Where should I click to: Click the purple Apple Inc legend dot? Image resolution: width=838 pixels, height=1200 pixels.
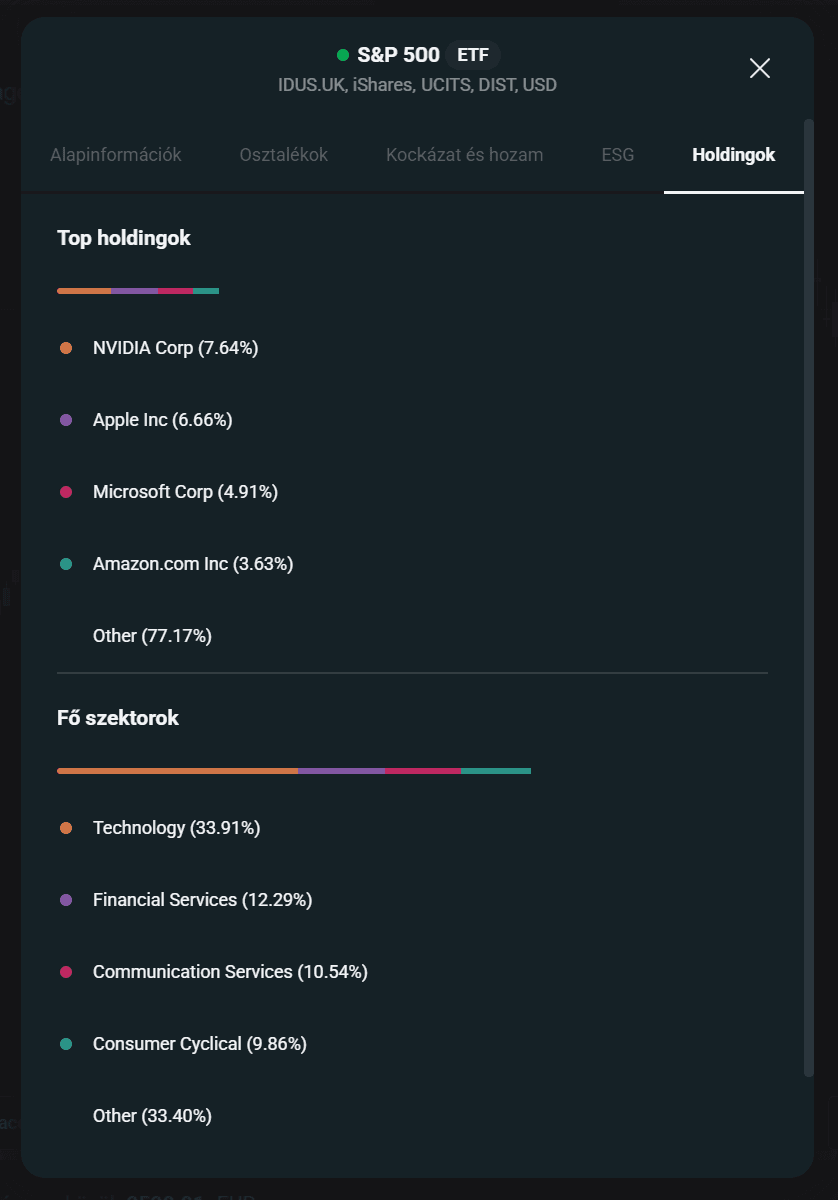66,420
